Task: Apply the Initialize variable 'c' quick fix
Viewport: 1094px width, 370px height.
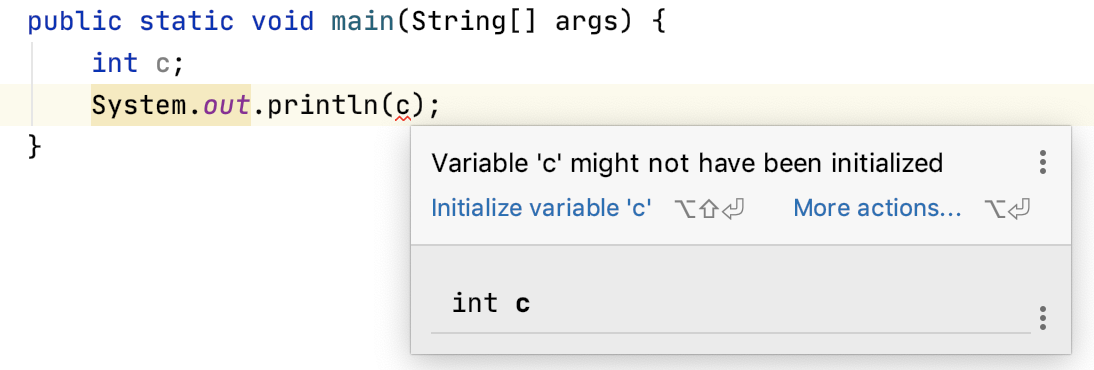Action: pyautogui.click(x=541, y=207)
